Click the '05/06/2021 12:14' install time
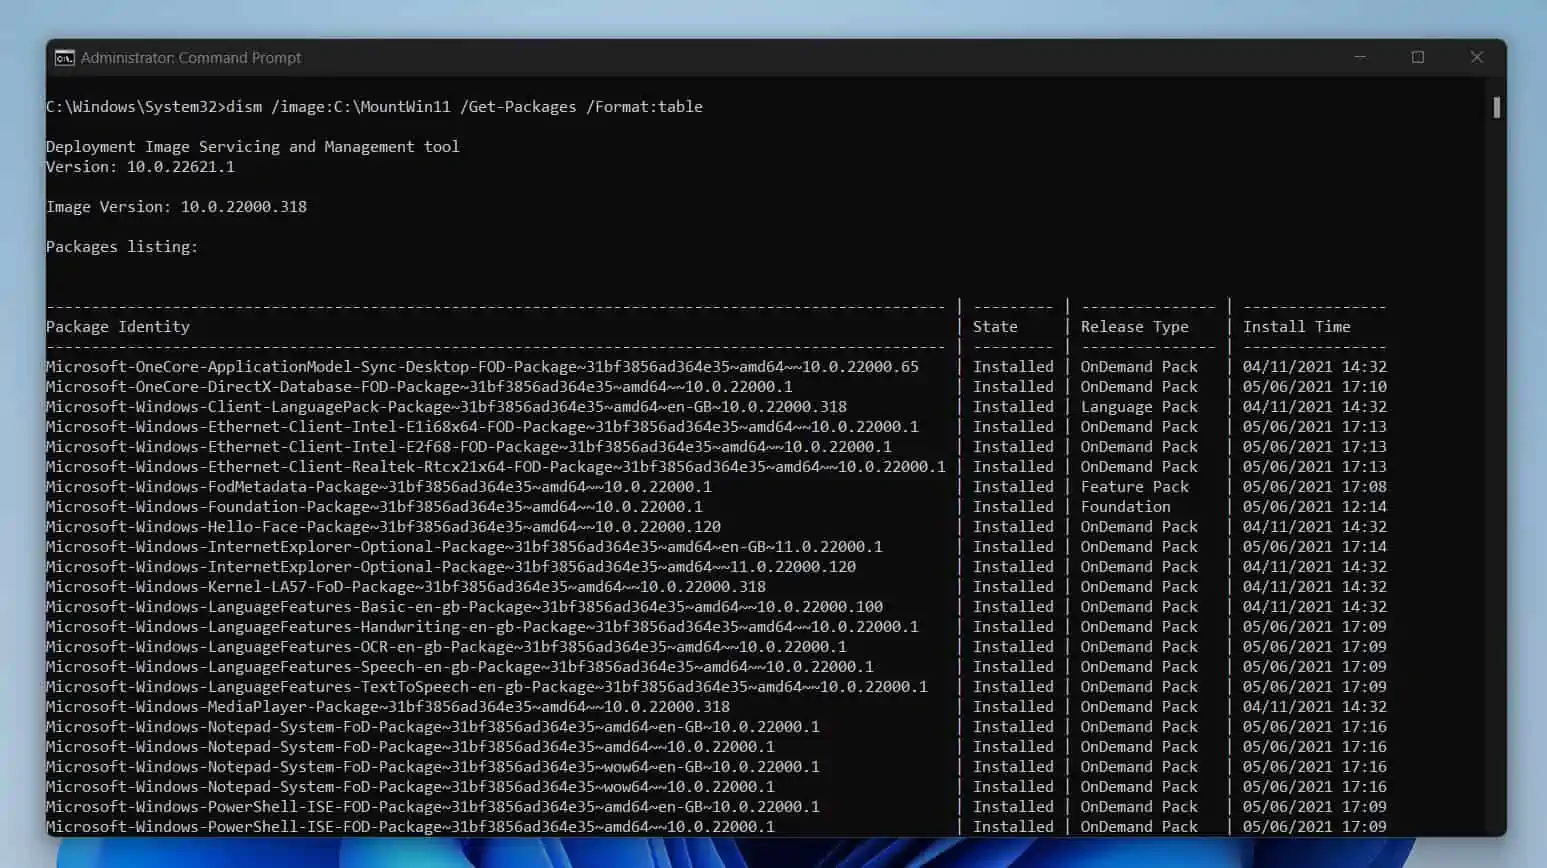This screenshot has height=868, width=1547. [1314, 507]
